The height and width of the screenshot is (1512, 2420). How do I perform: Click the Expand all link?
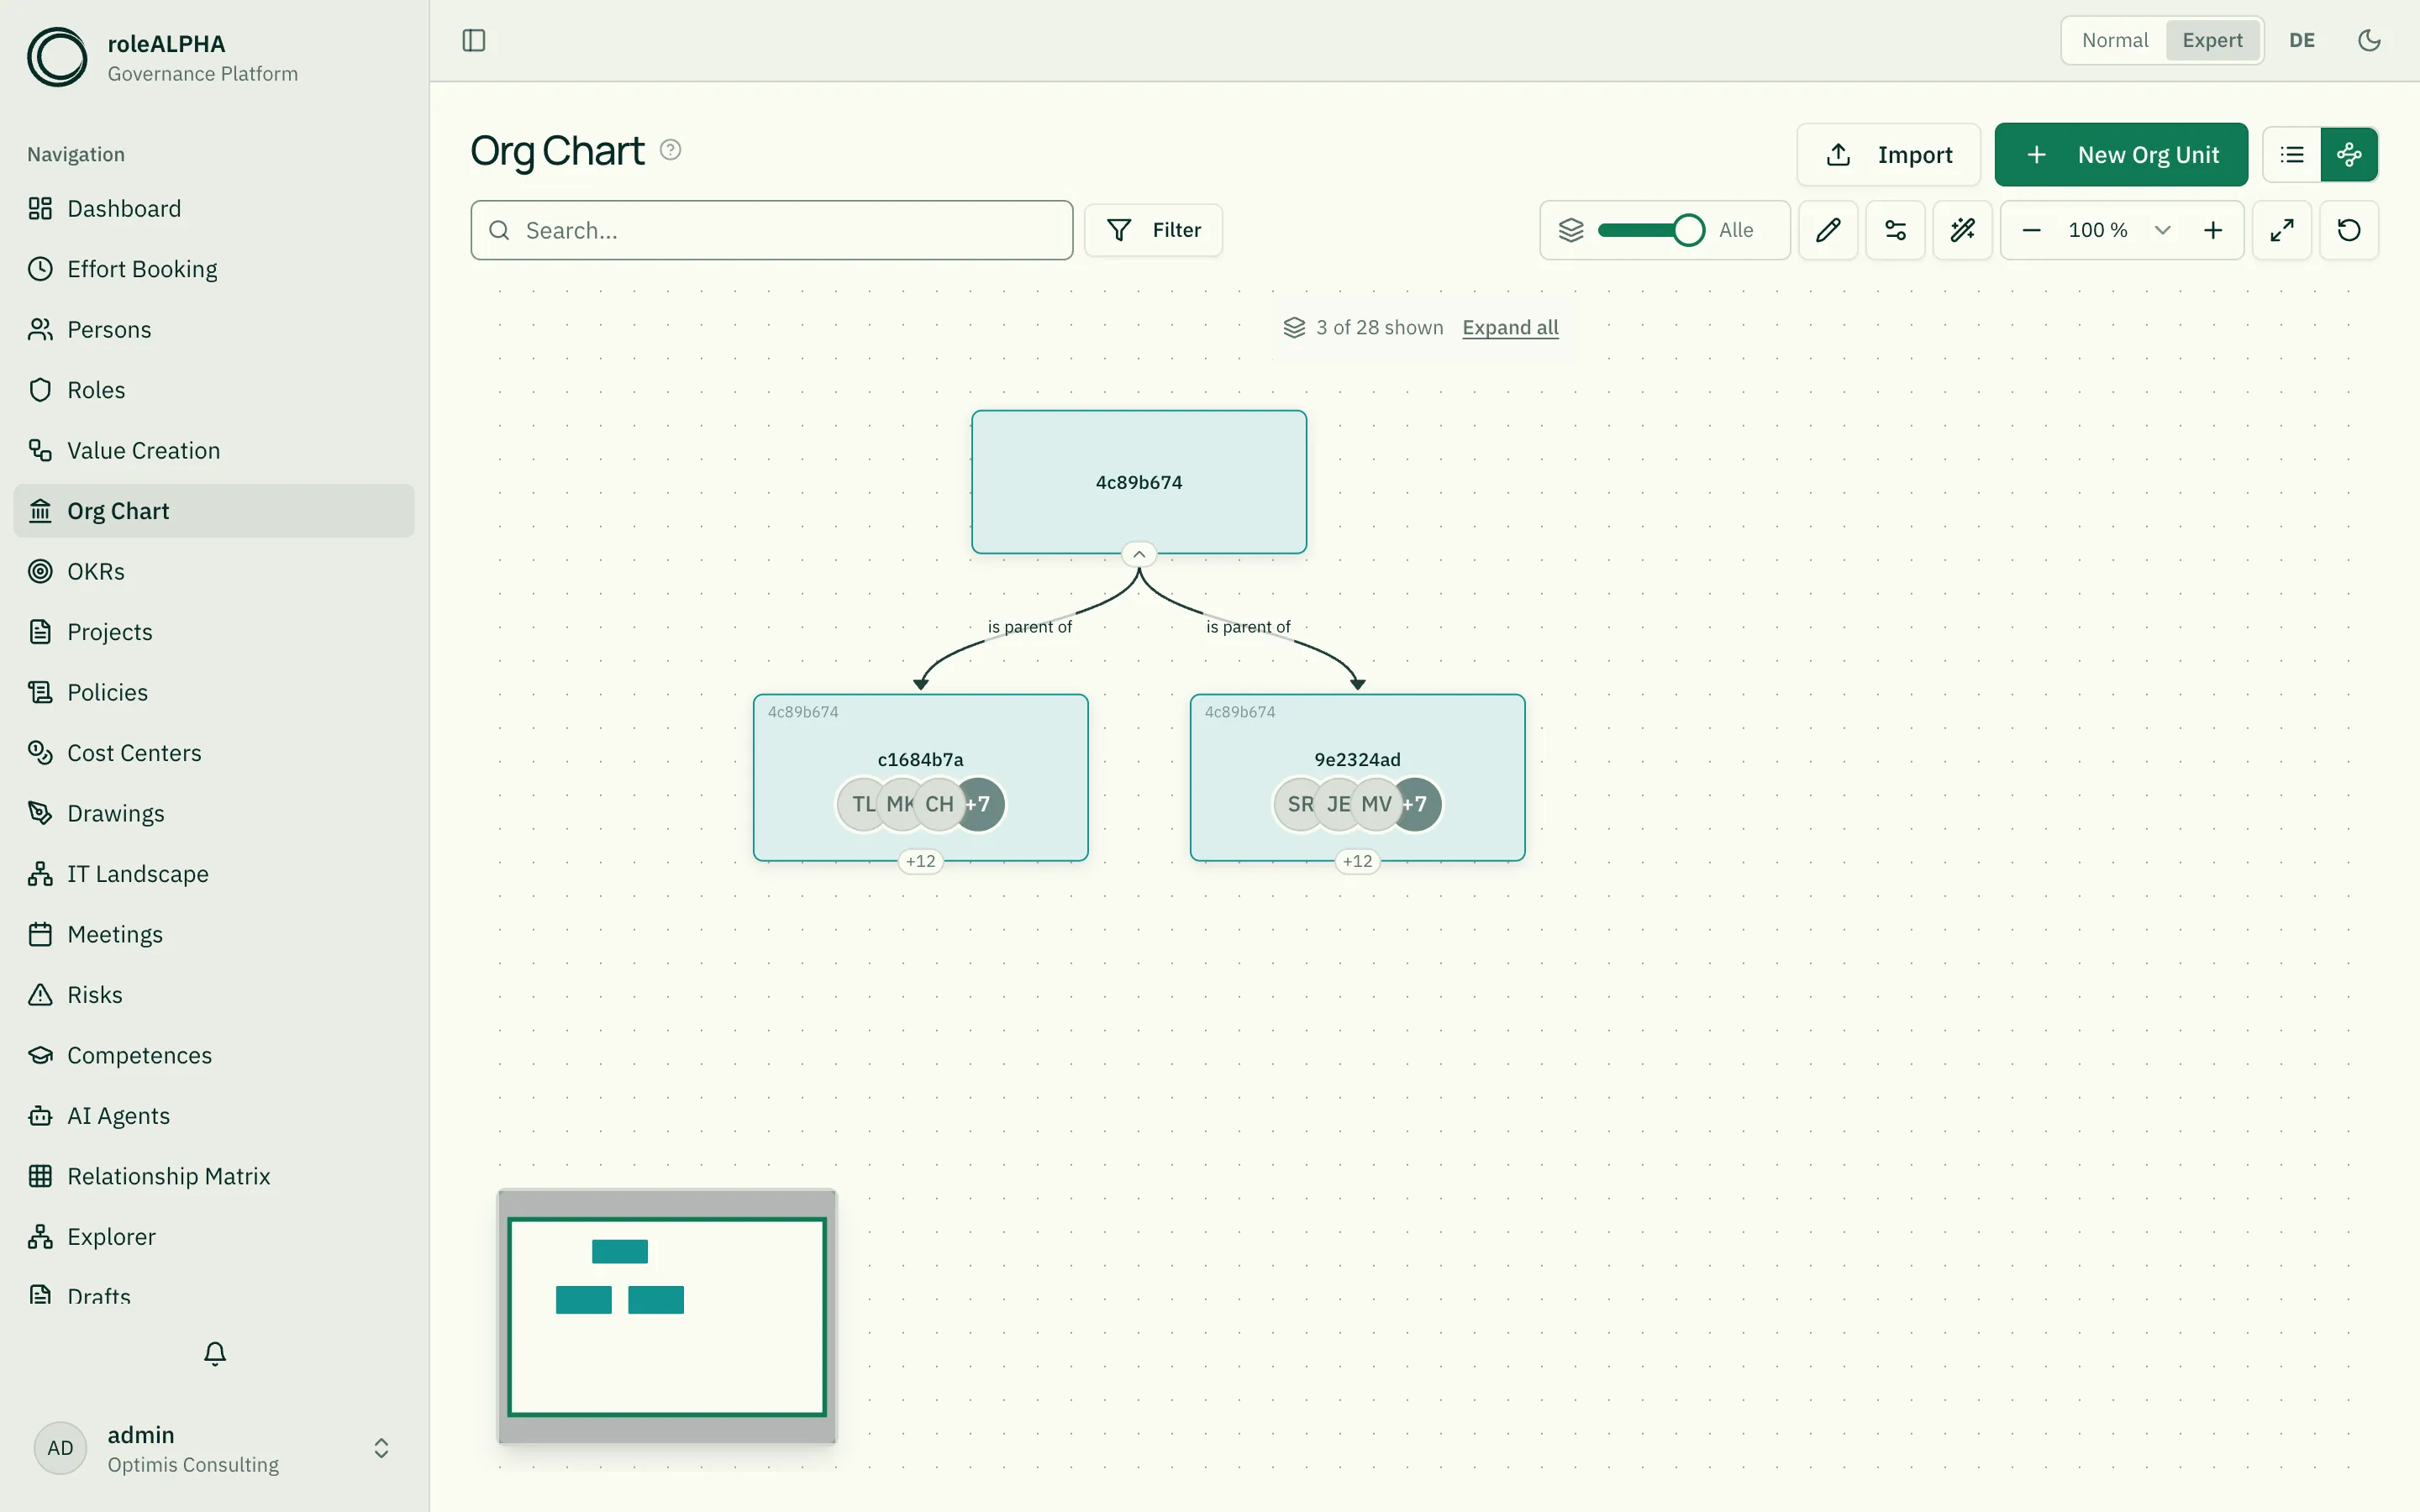click(1510, 328)
